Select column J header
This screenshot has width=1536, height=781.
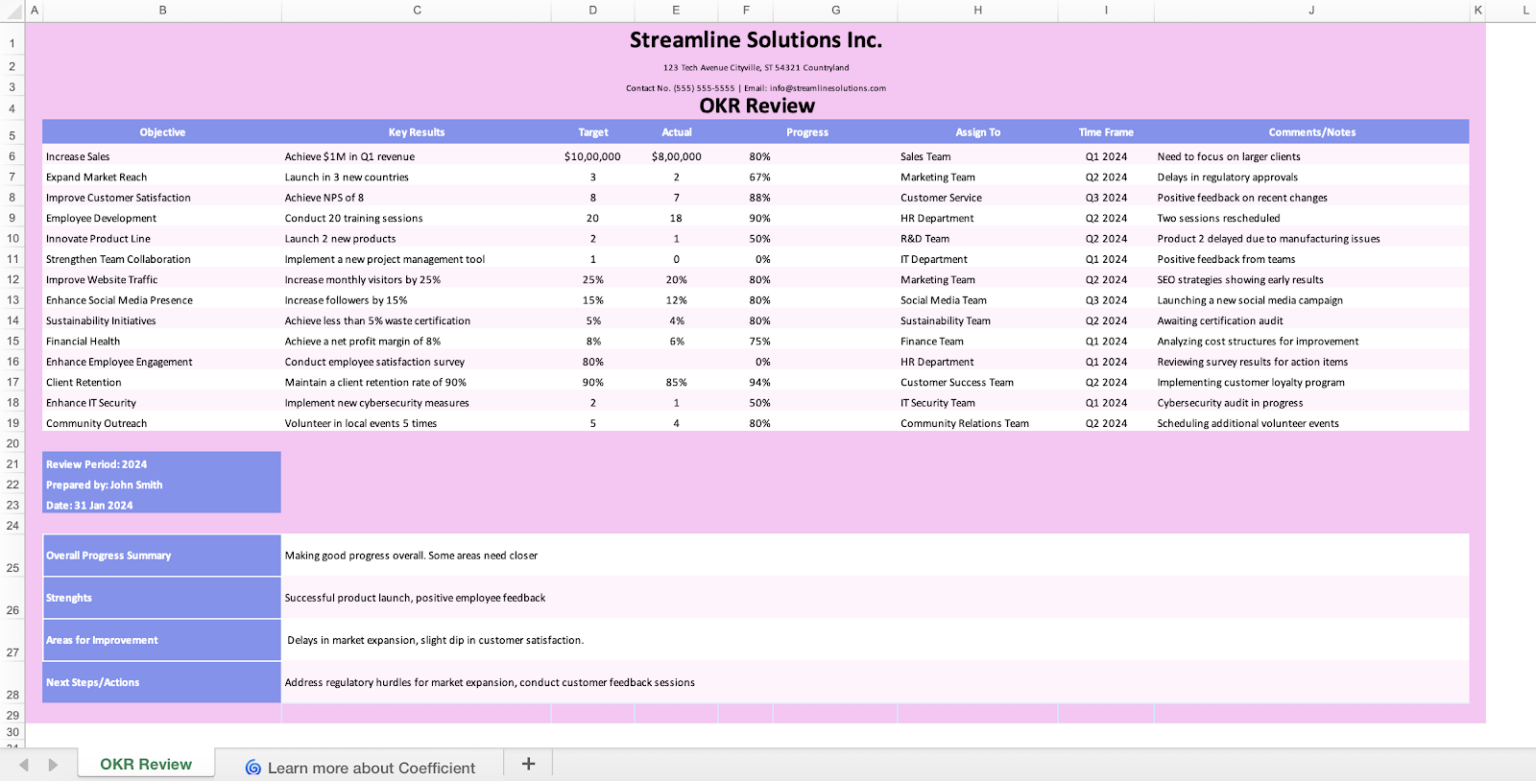click(1311, 10)
